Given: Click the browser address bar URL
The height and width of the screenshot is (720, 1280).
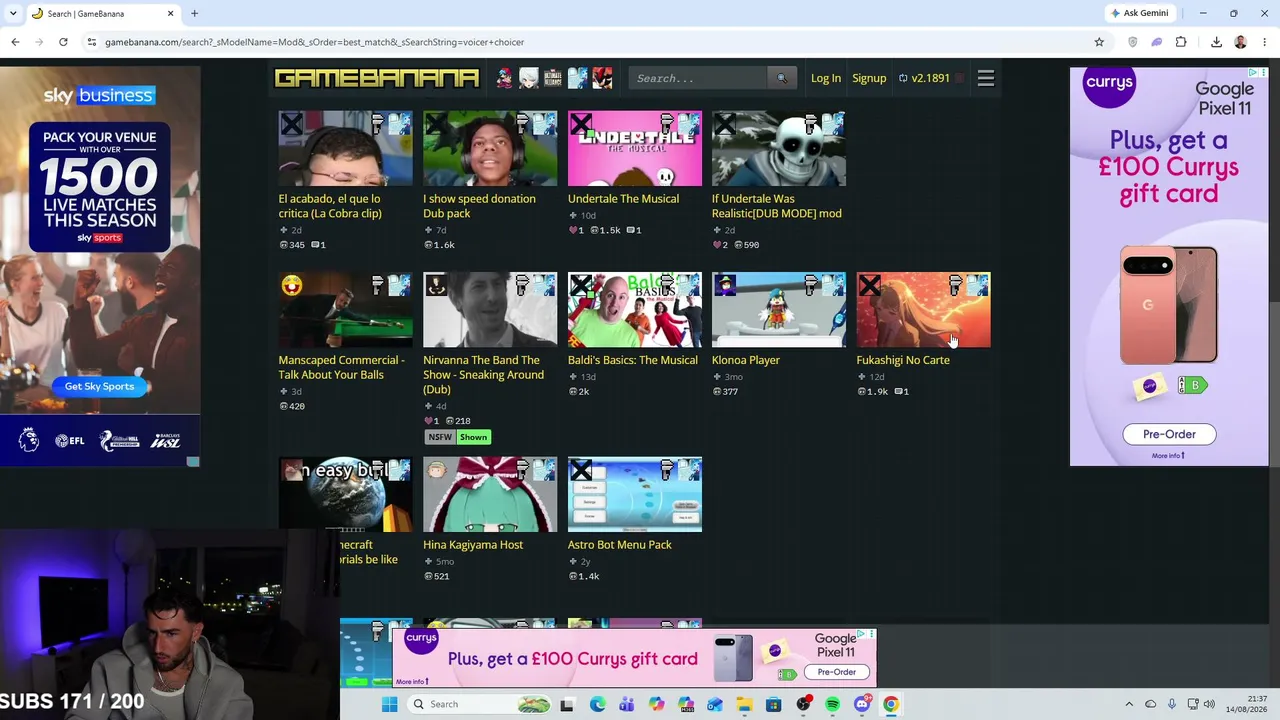Looking at the screenshot, I should 314,42.
